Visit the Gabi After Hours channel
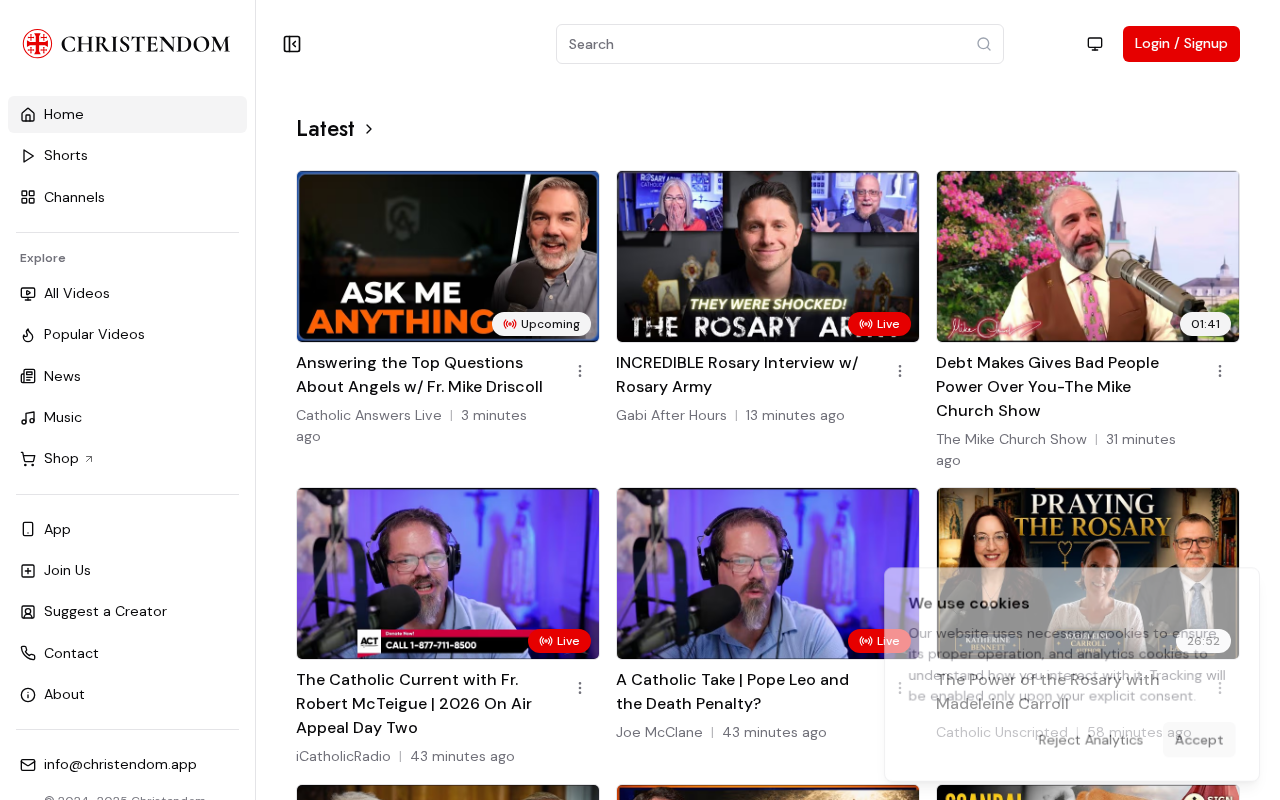This screenshot has height=800, width=1280. click(x=671, y=415)
